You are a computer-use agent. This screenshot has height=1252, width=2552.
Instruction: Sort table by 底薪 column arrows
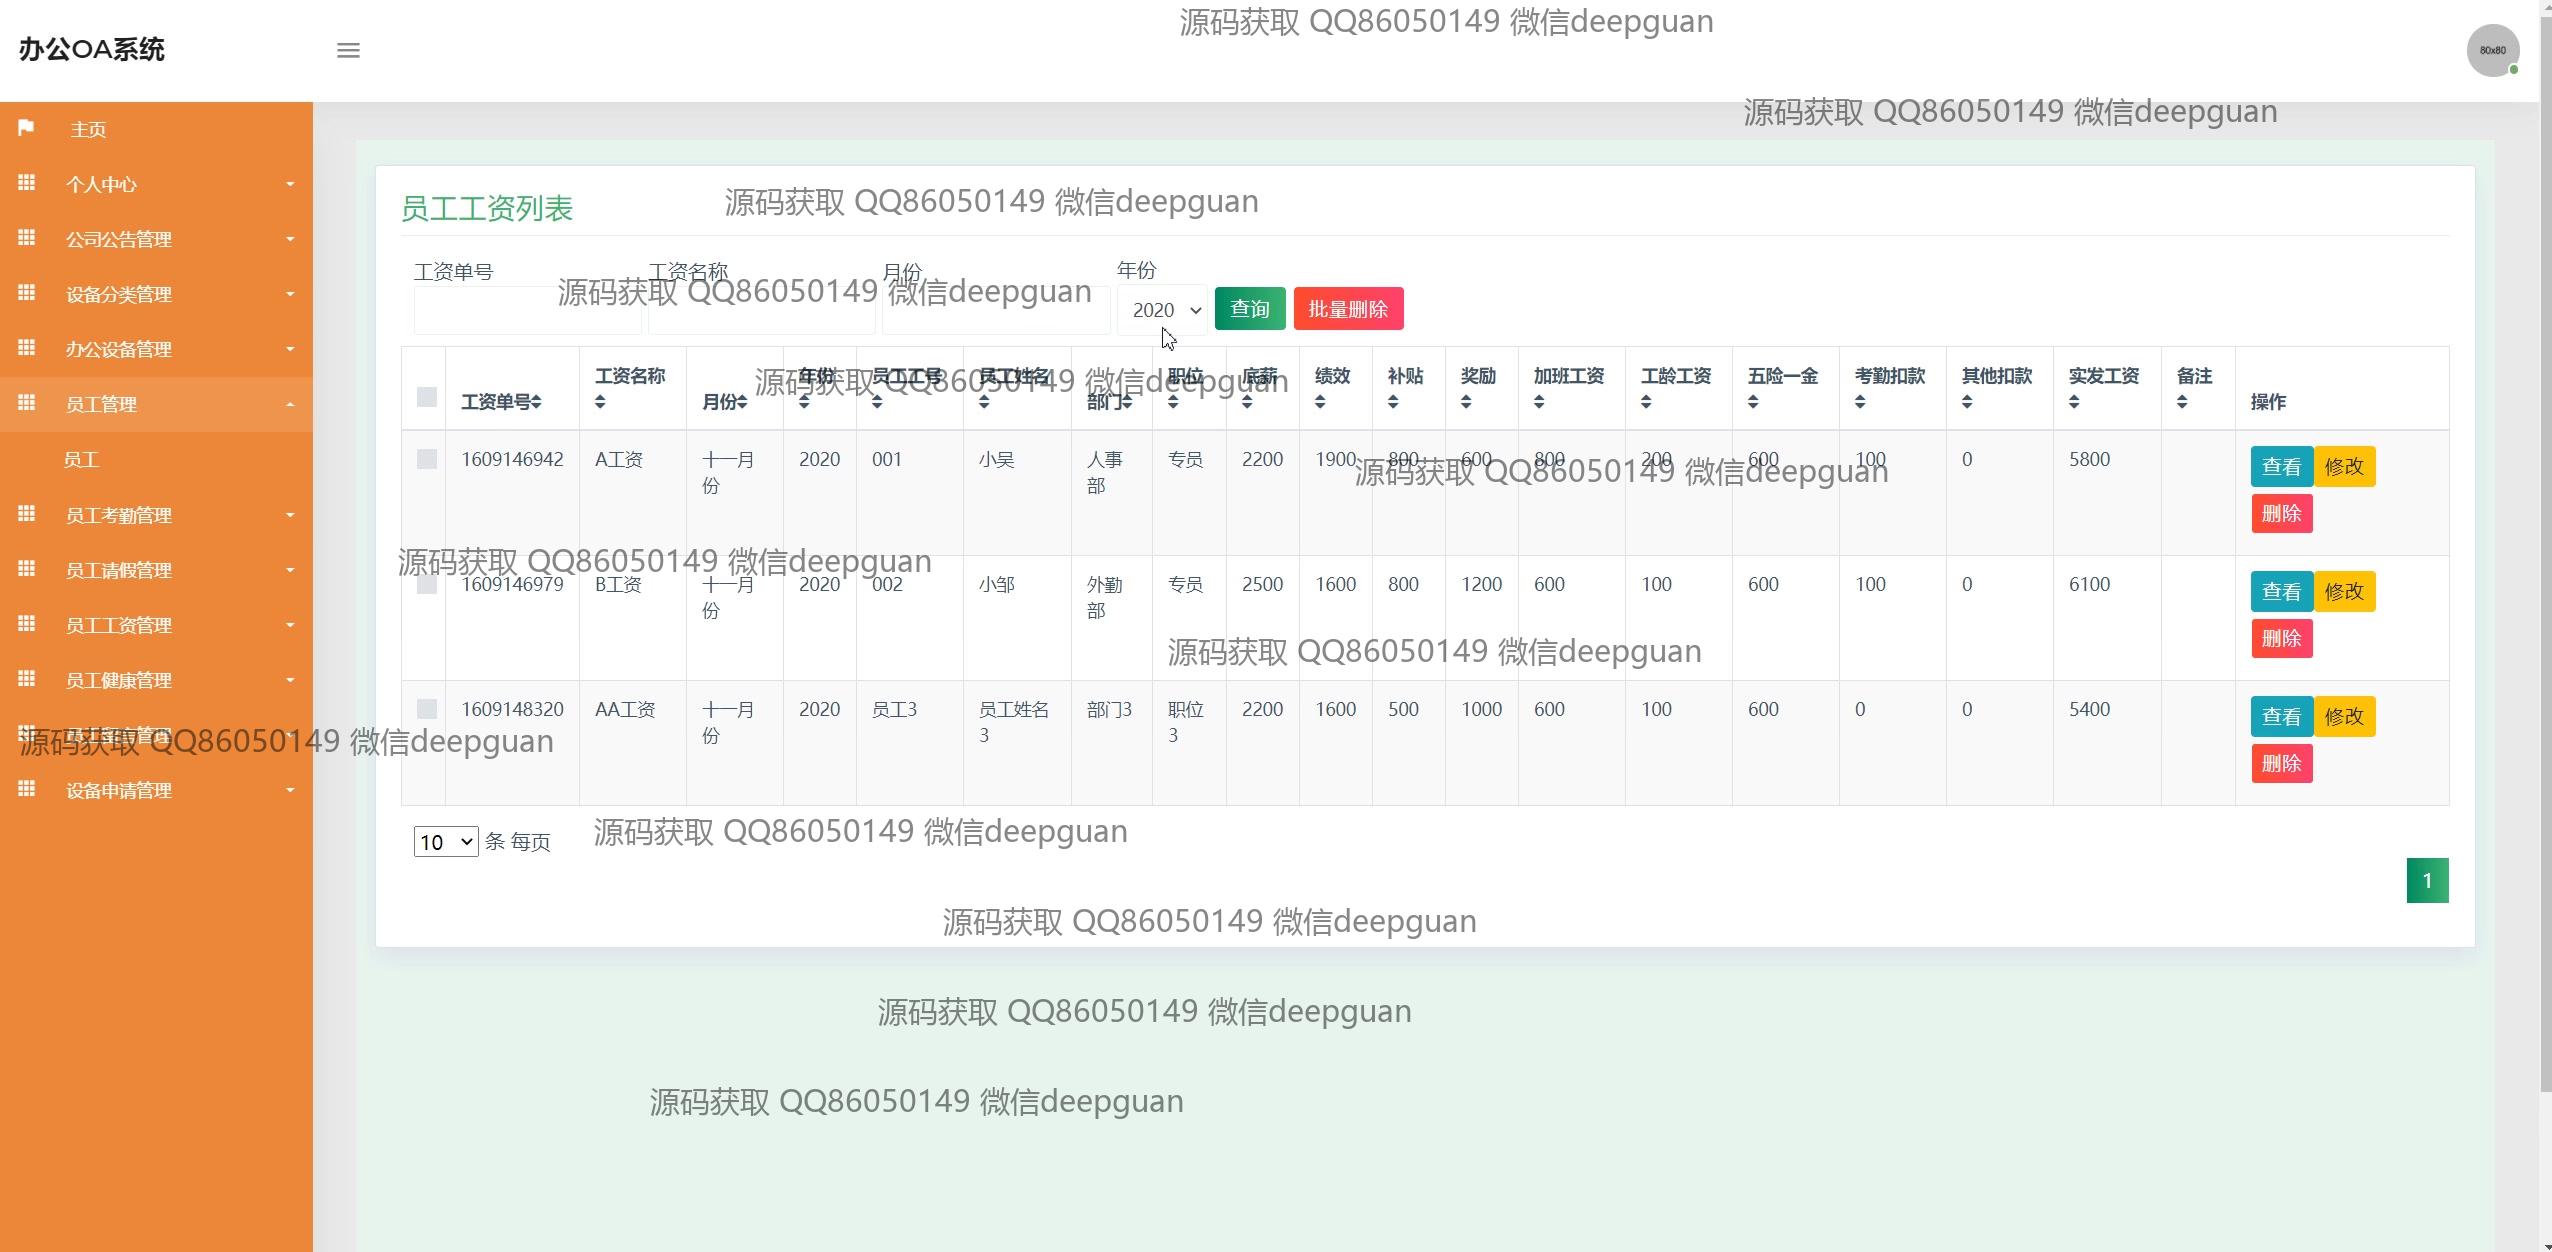(x=1247, y=402)
